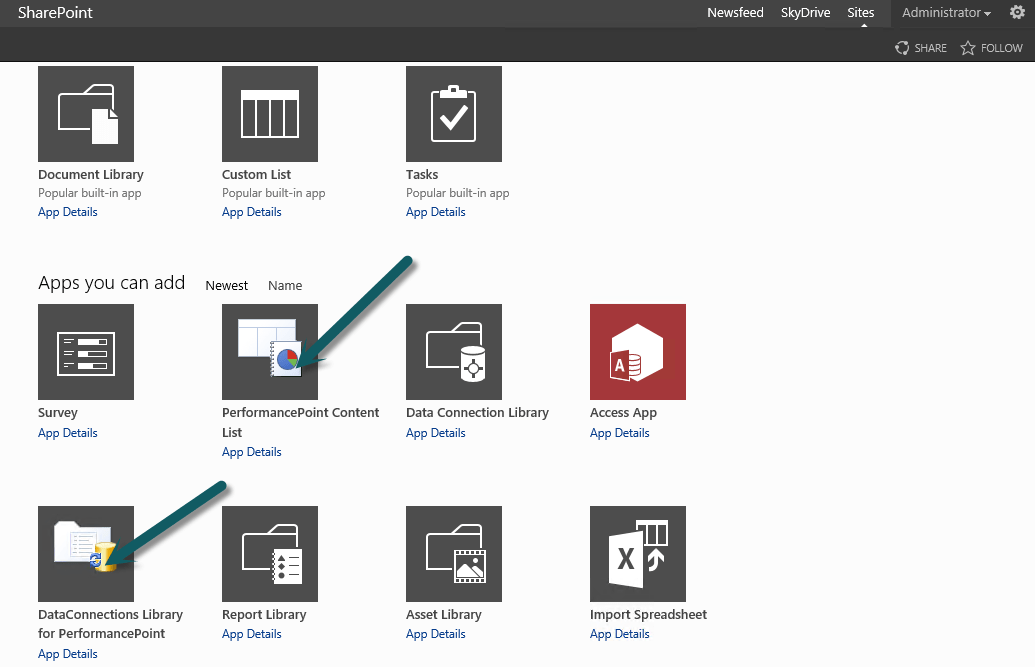The image size is (1035, 667).
Task: Open the Report Library tile icon
Action: pyautogui.click(x=270, y=554)
